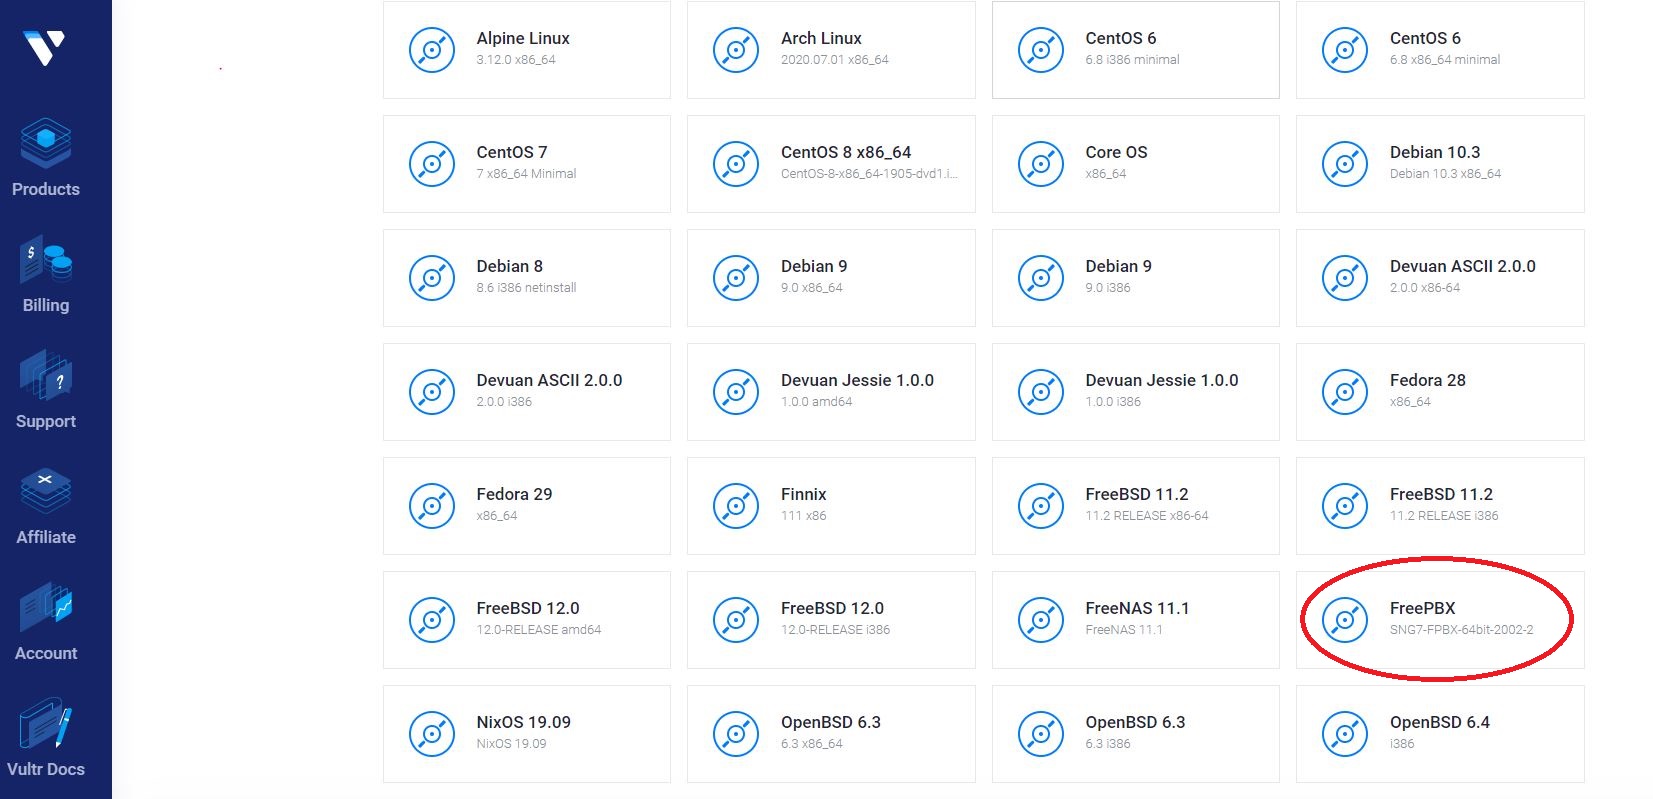Pick the Core OS ISO option
This screenshot has height=799, width=1653.
coord(1135,164)
